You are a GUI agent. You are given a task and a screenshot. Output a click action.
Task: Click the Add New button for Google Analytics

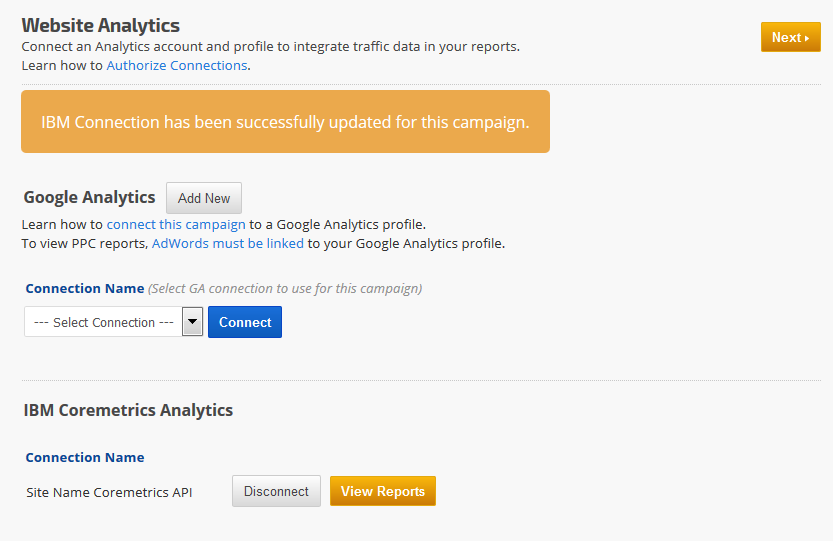[204, 198]
